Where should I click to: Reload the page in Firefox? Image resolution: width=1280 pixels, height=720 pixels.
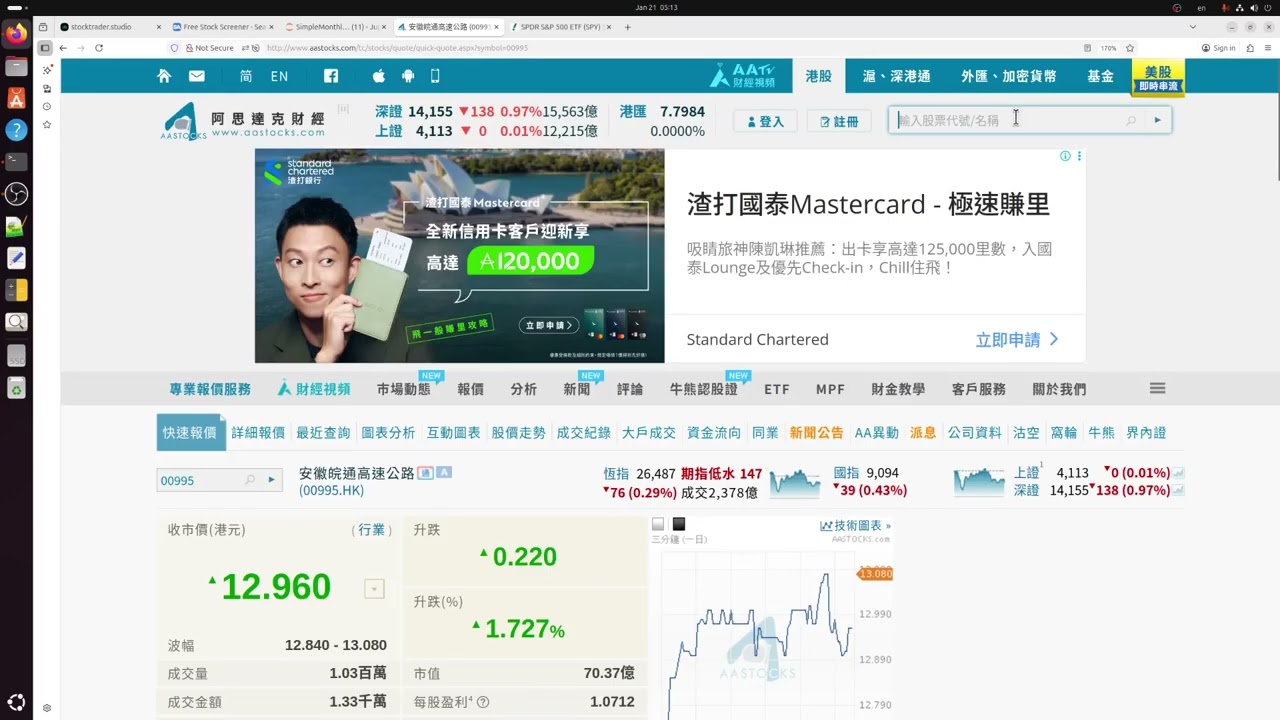[99, 48]
